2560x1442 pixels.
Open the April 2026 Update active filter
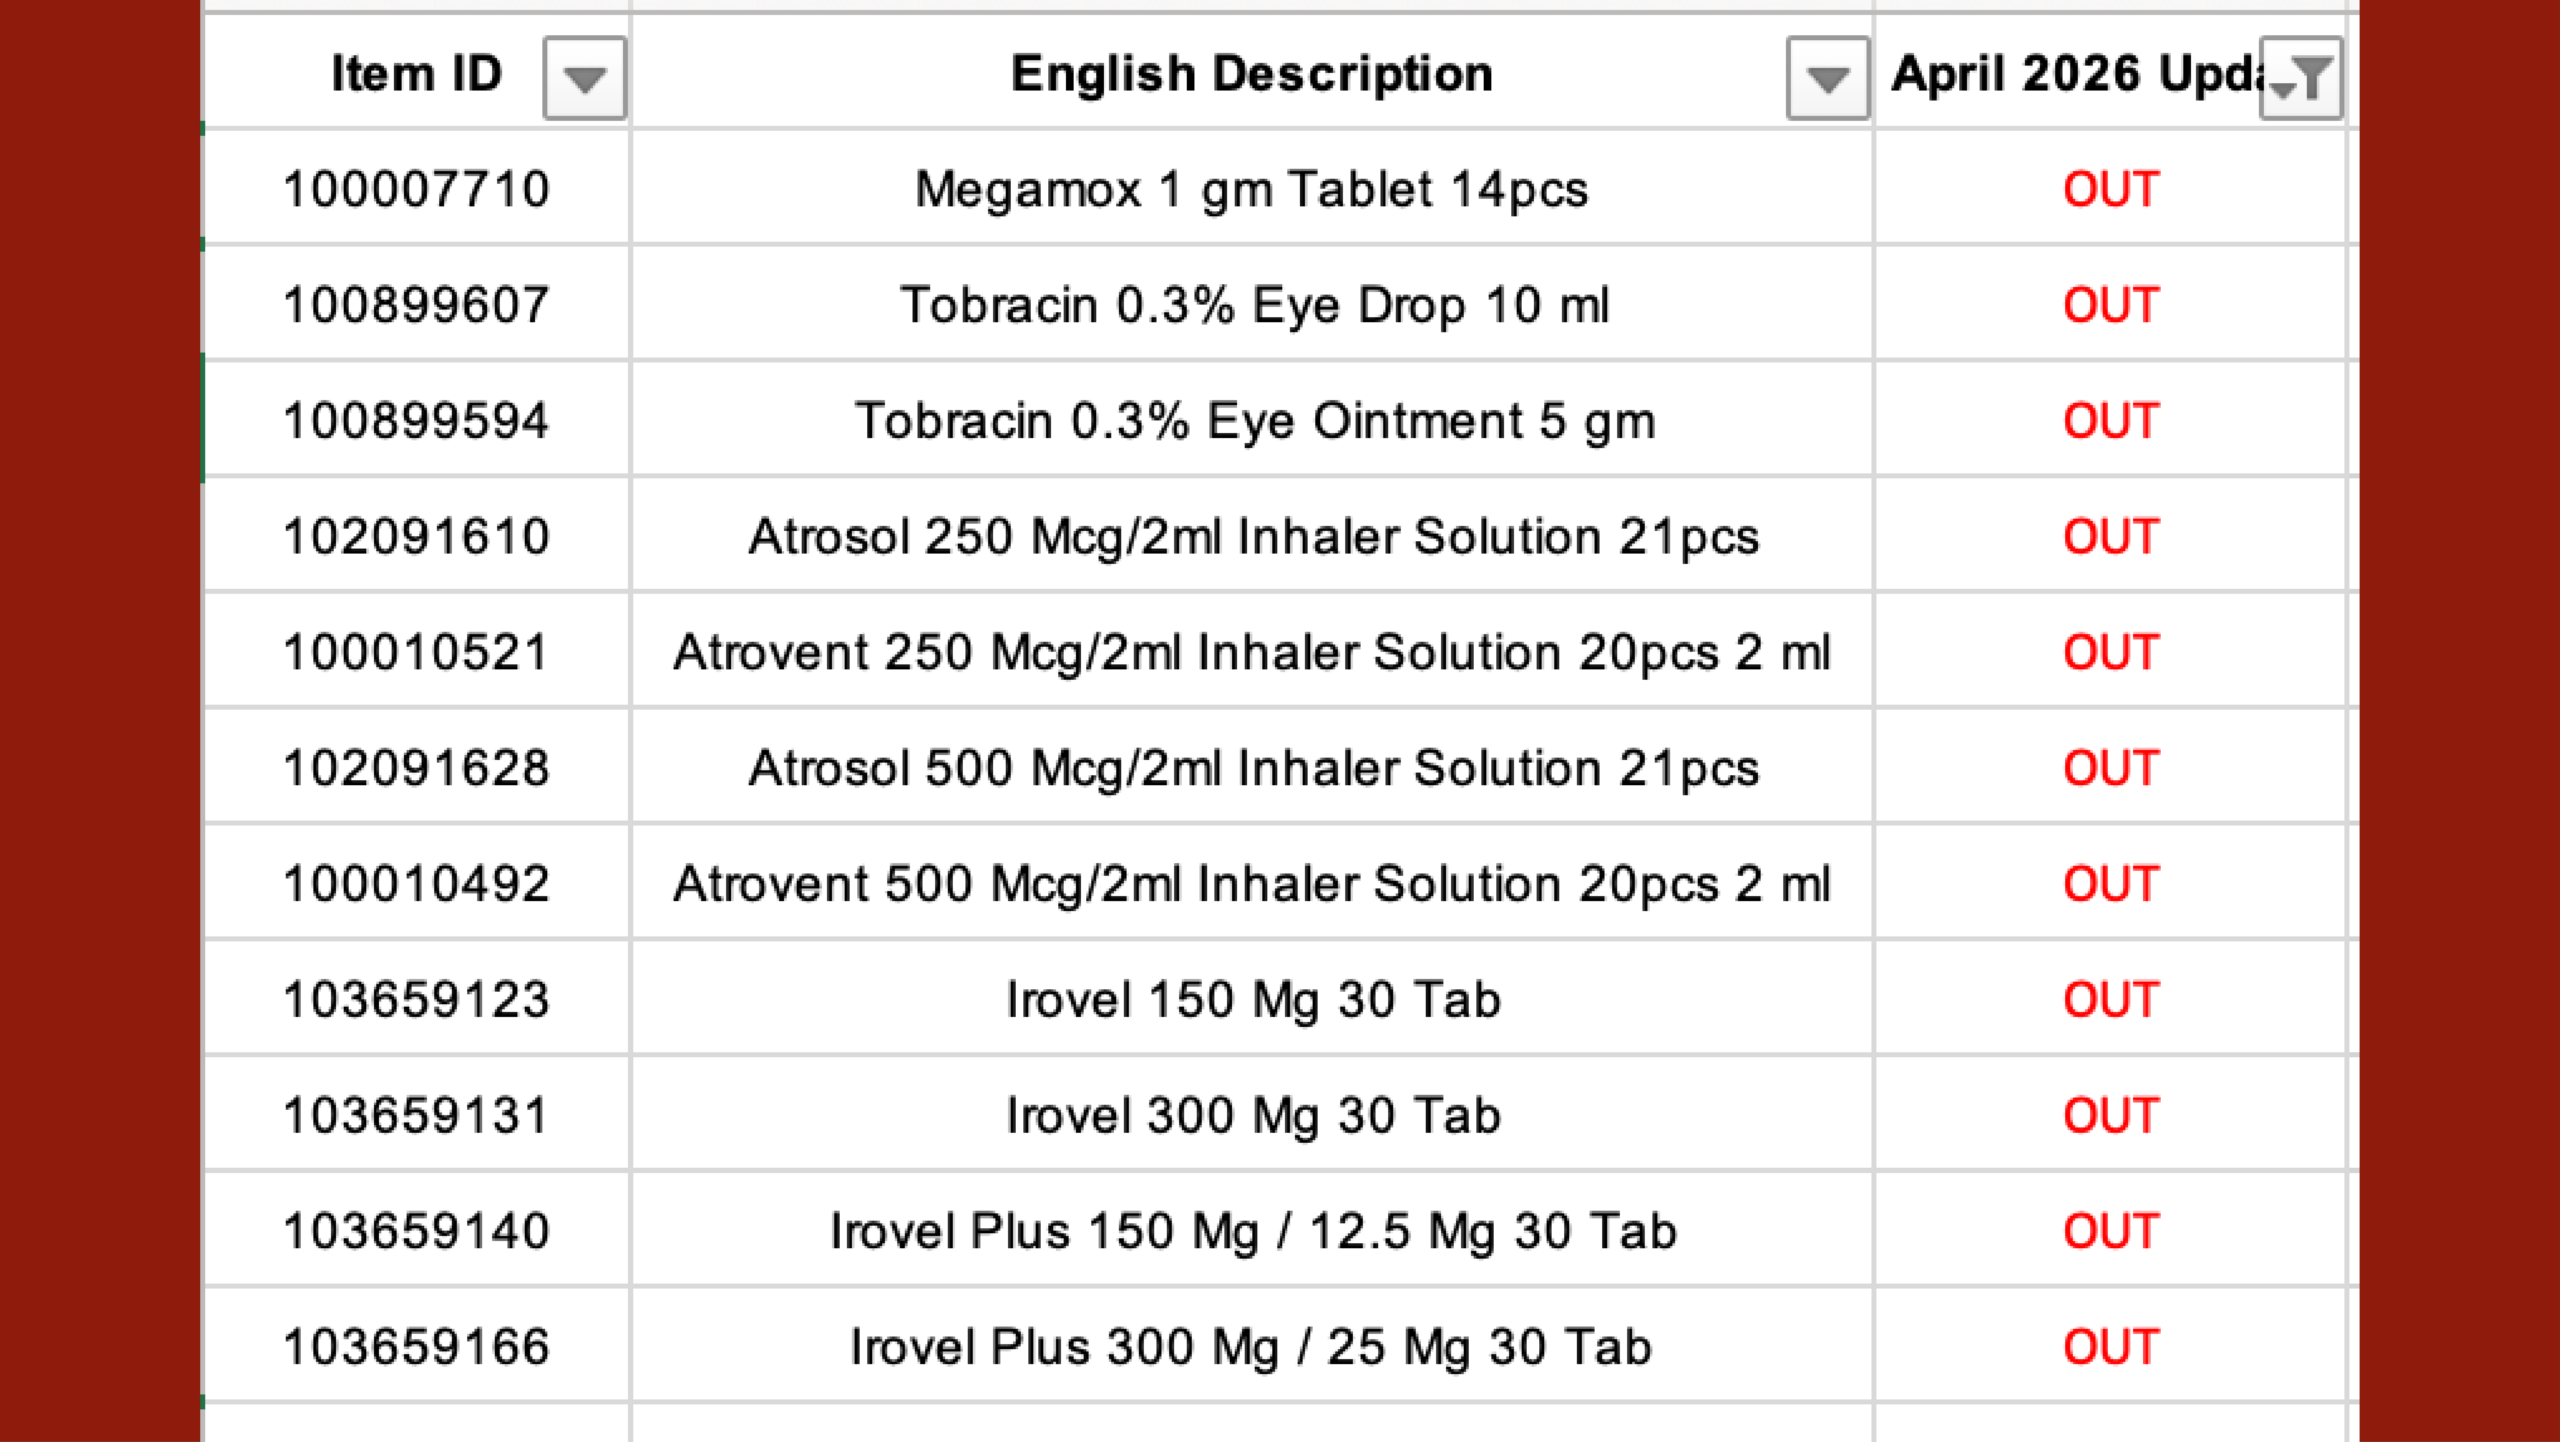2300,78
